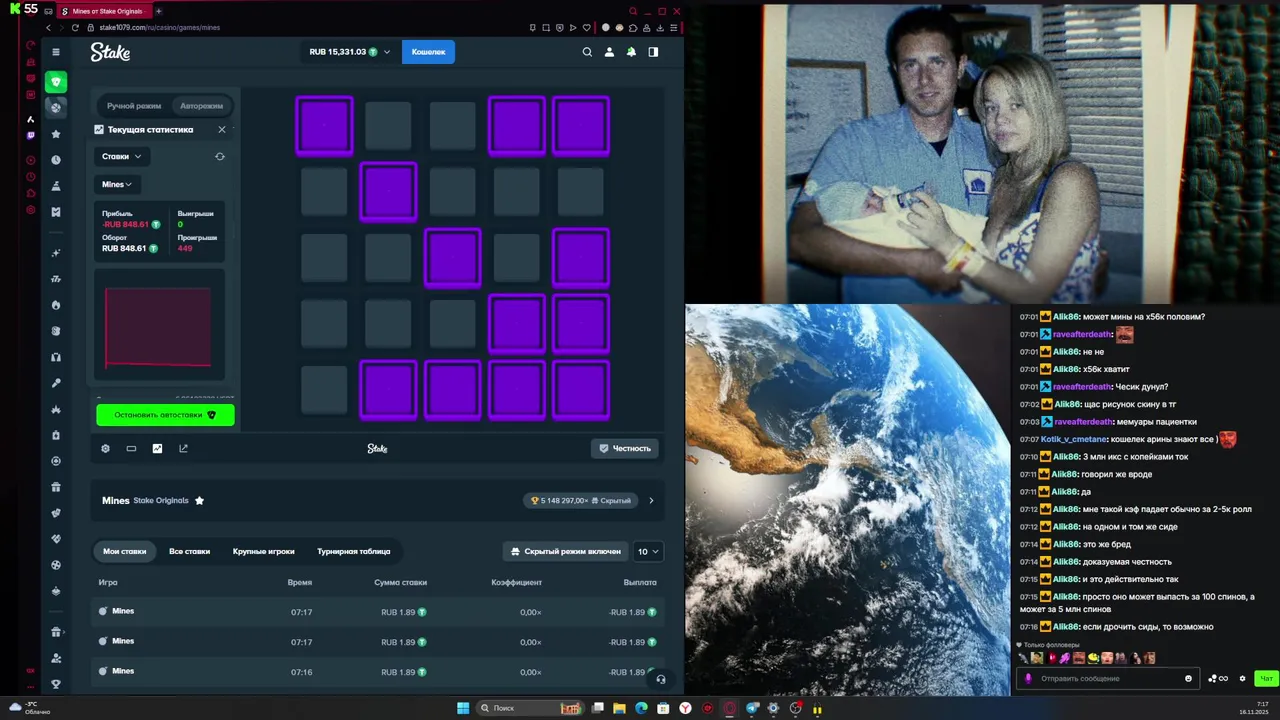Select the dark tile second in the top row
Viewport: 1280px width, 720px height.
coord(388,126)
